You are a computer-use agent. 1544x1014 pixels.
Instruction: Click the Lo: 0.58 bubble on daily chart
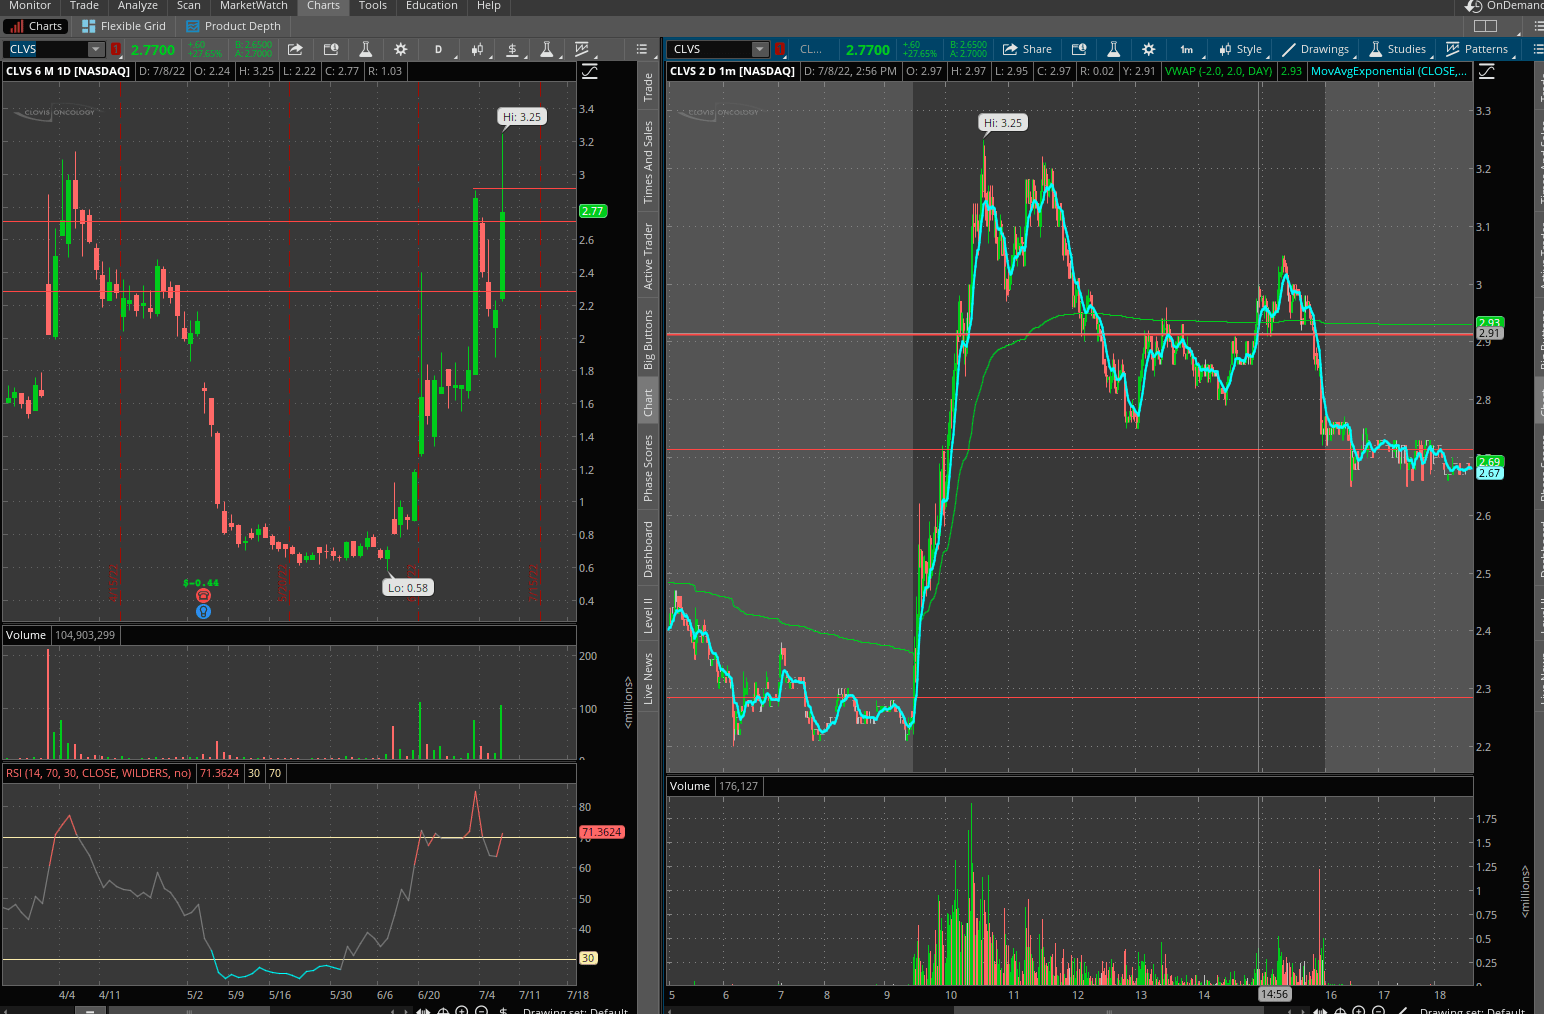pyautogui.click(x=408, y=588)
